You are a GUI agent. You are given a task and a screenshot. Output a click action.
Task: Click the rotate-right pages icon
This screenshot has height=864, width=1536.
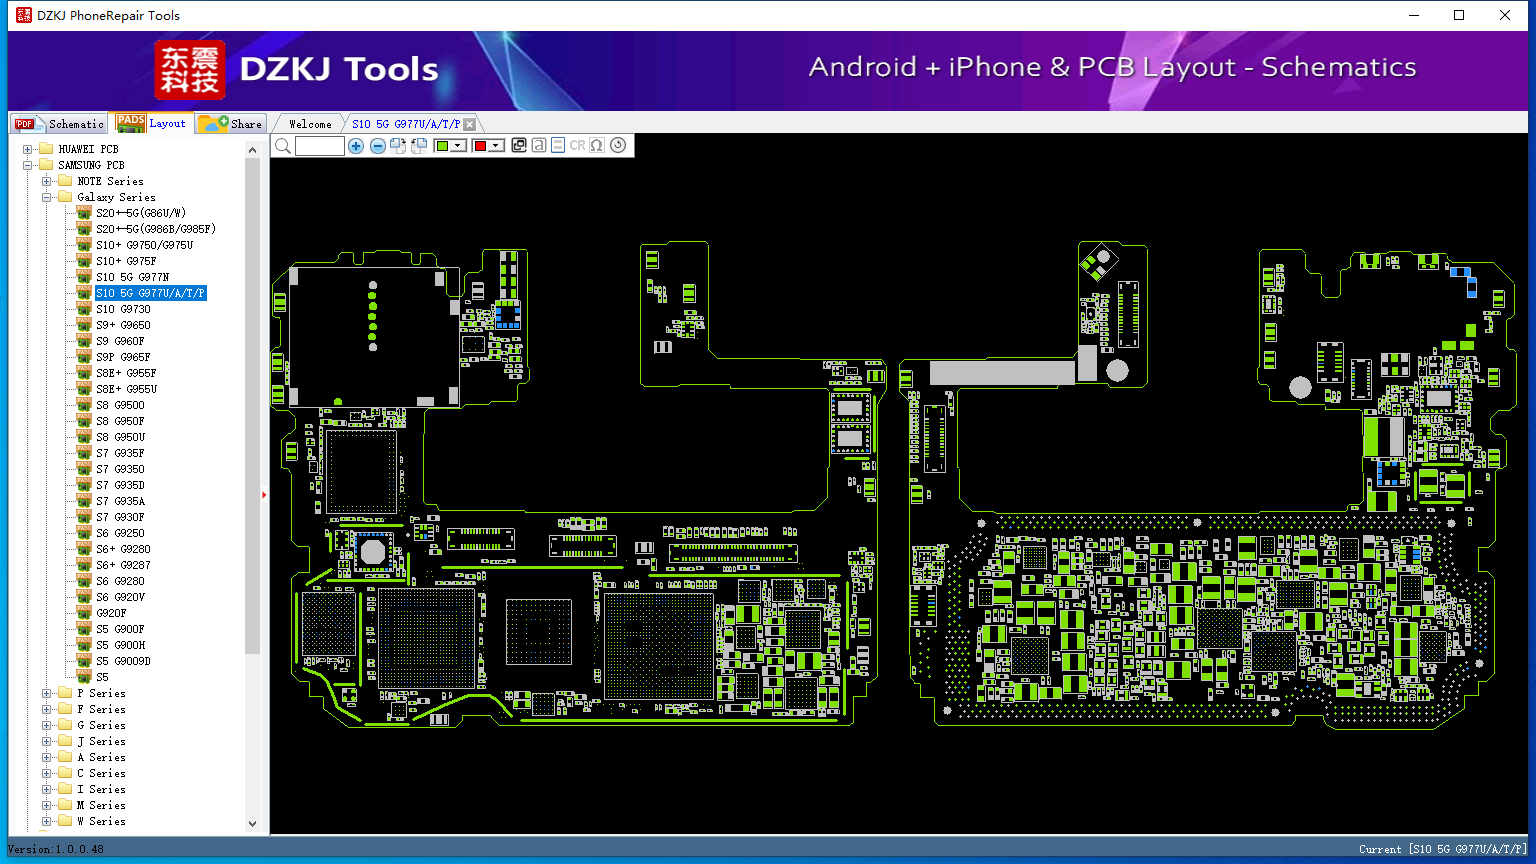(x=398, y=146)
